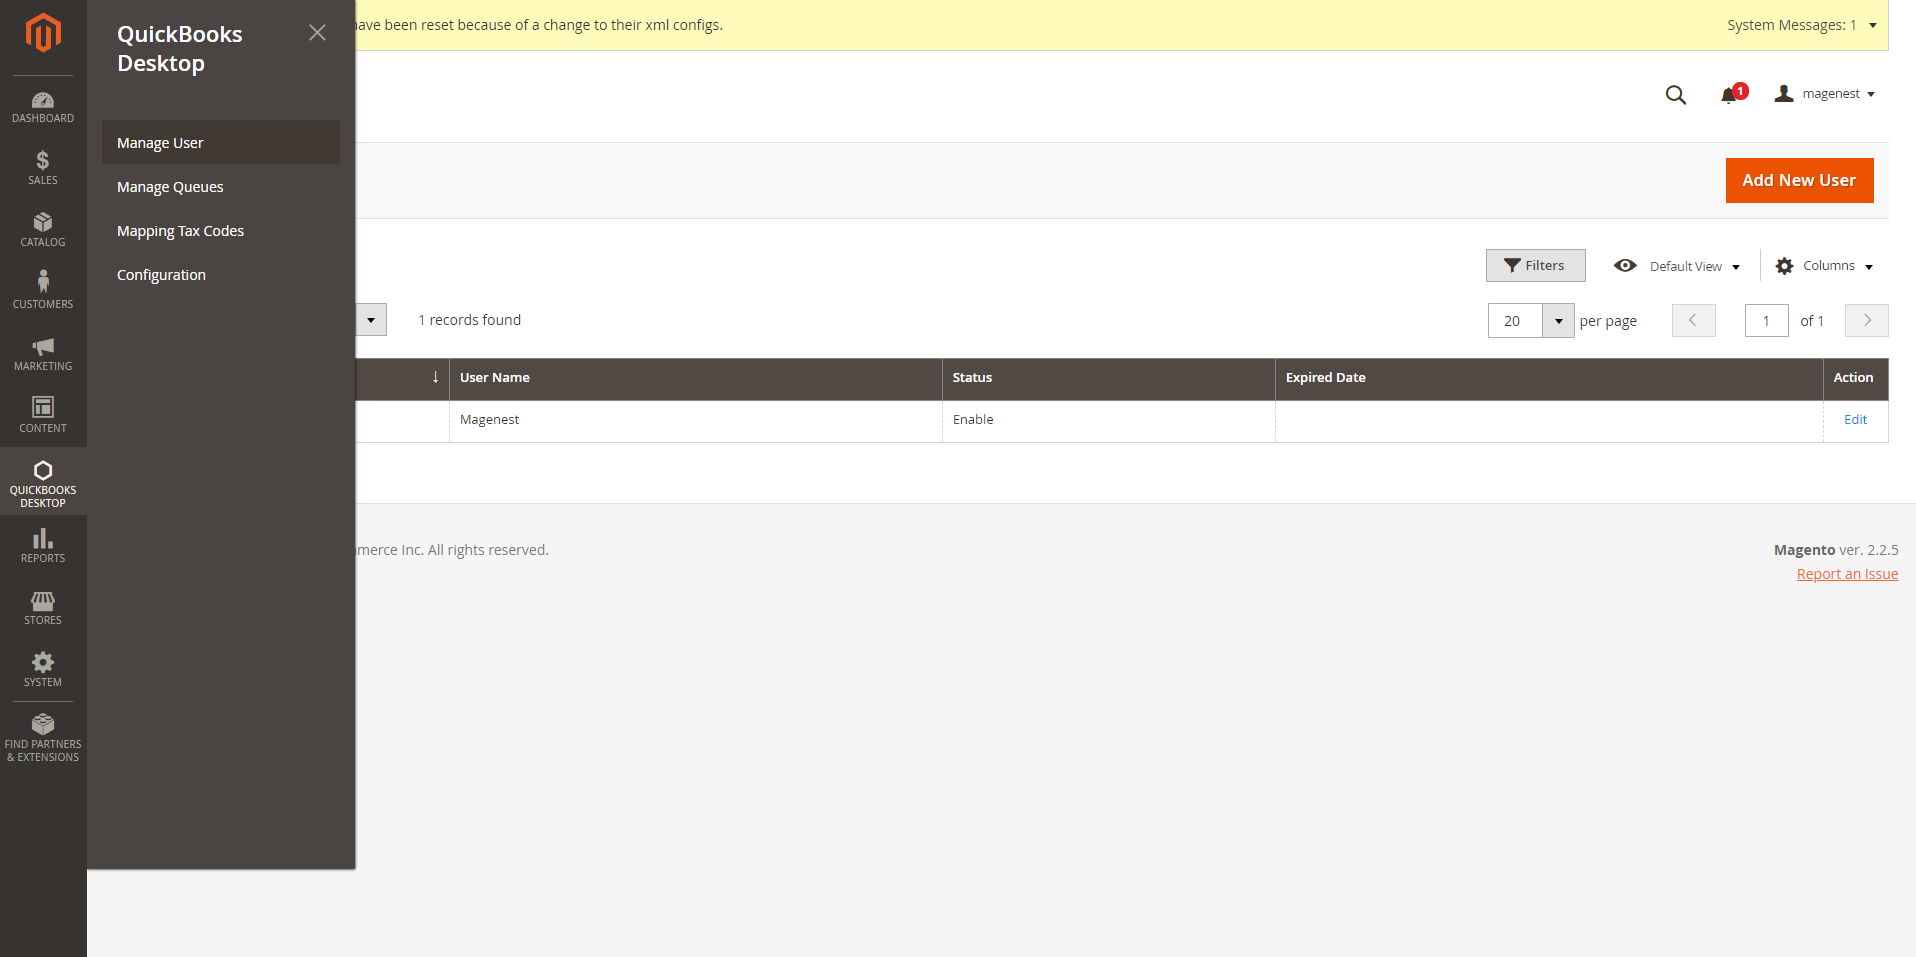Click the current page number field

(1766, 321)
